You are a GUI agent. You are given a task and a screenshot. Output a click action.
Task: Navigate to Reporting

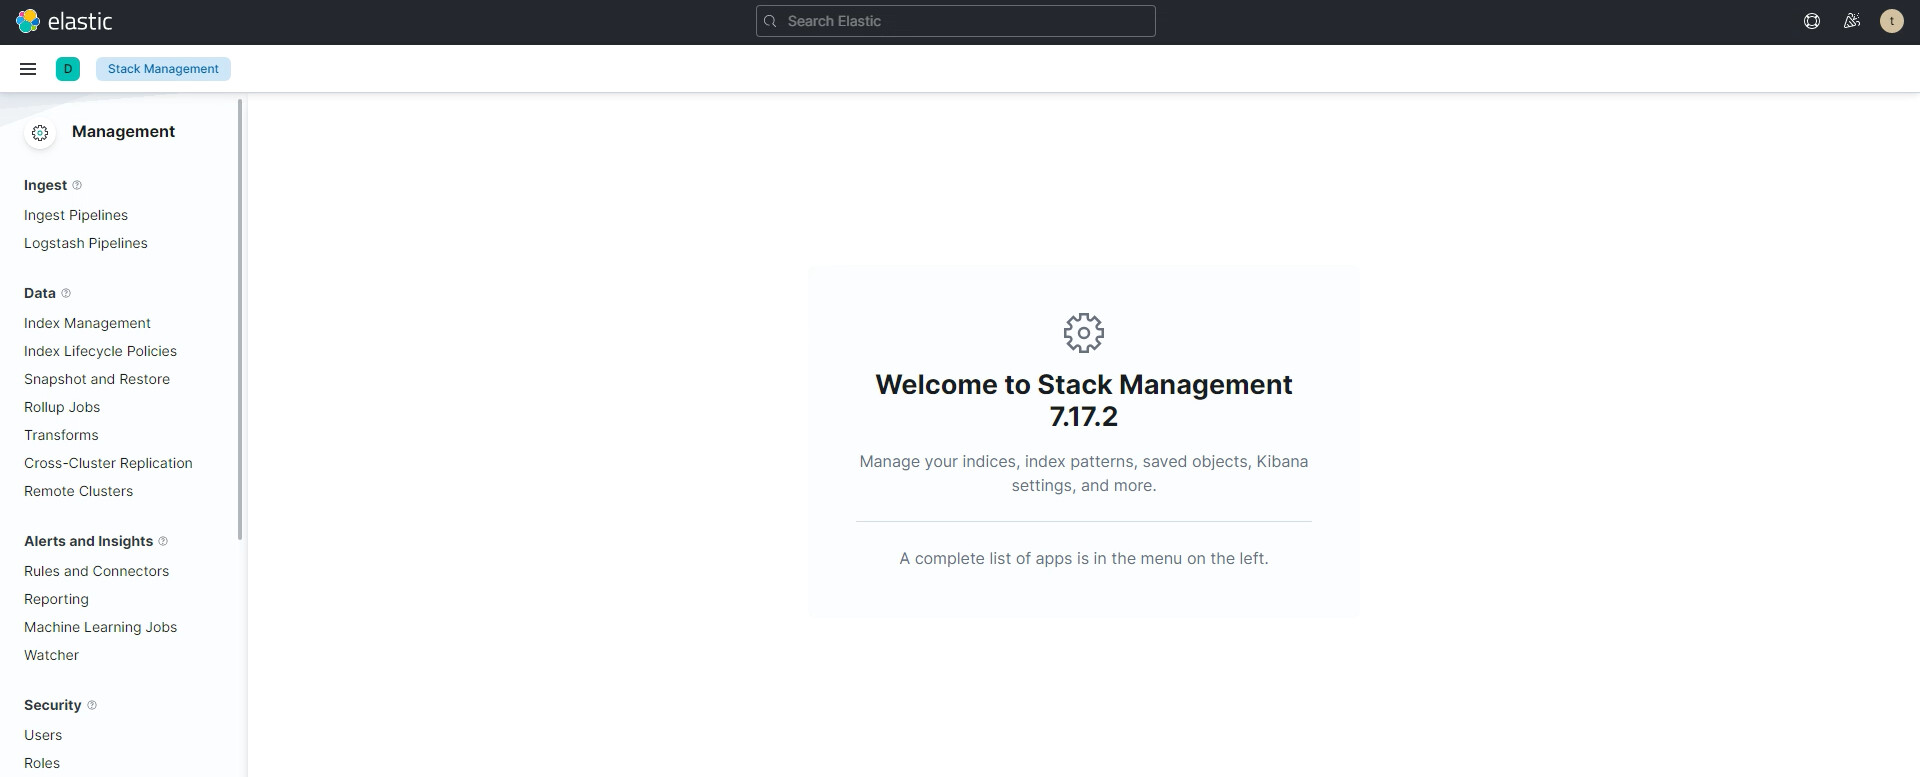pyautogui.click(x=56, y=599)
